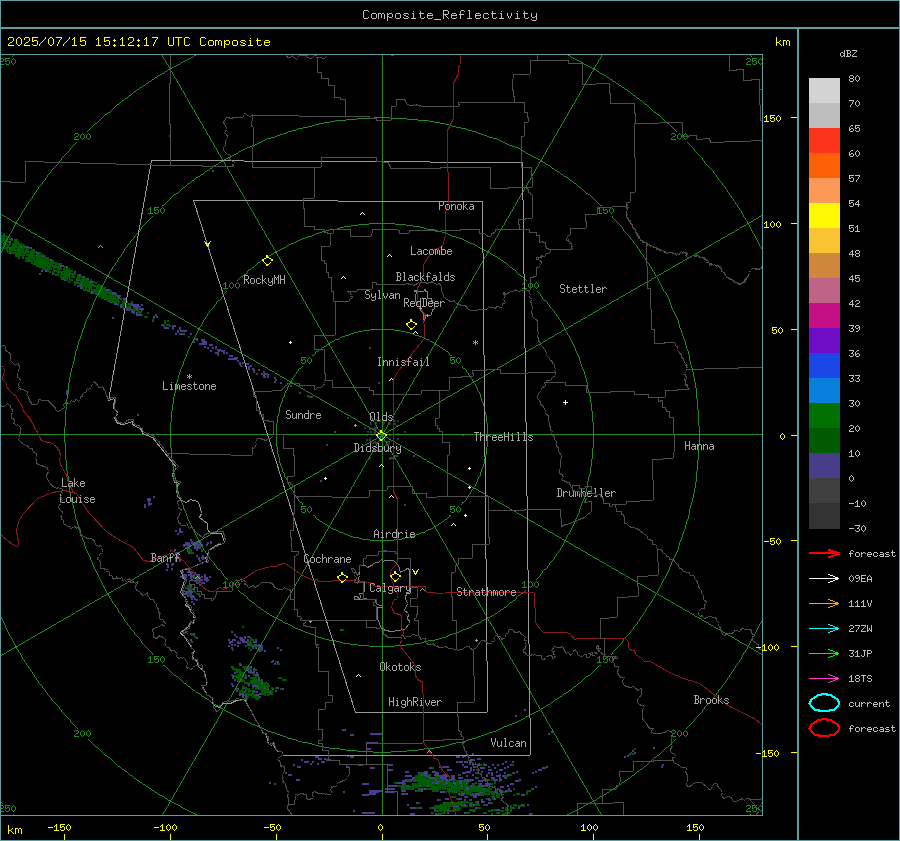Click the yellow diamond marker below RedDeer
The image size is (900, 841).
(x=411, y=325)
